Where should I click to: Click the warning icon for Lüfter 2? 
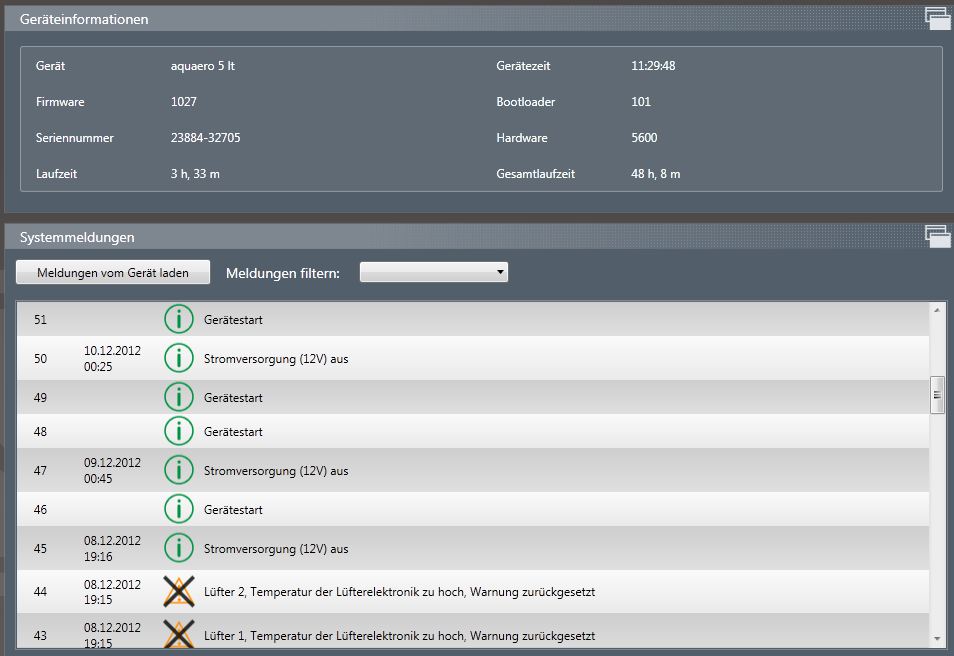tap(178, 592)
